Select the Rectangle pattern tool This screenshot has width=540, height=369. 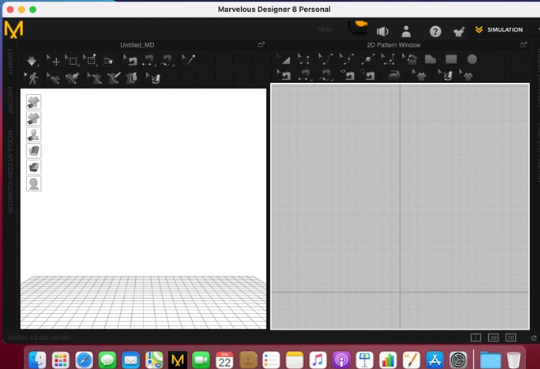(x=451, y=60)
